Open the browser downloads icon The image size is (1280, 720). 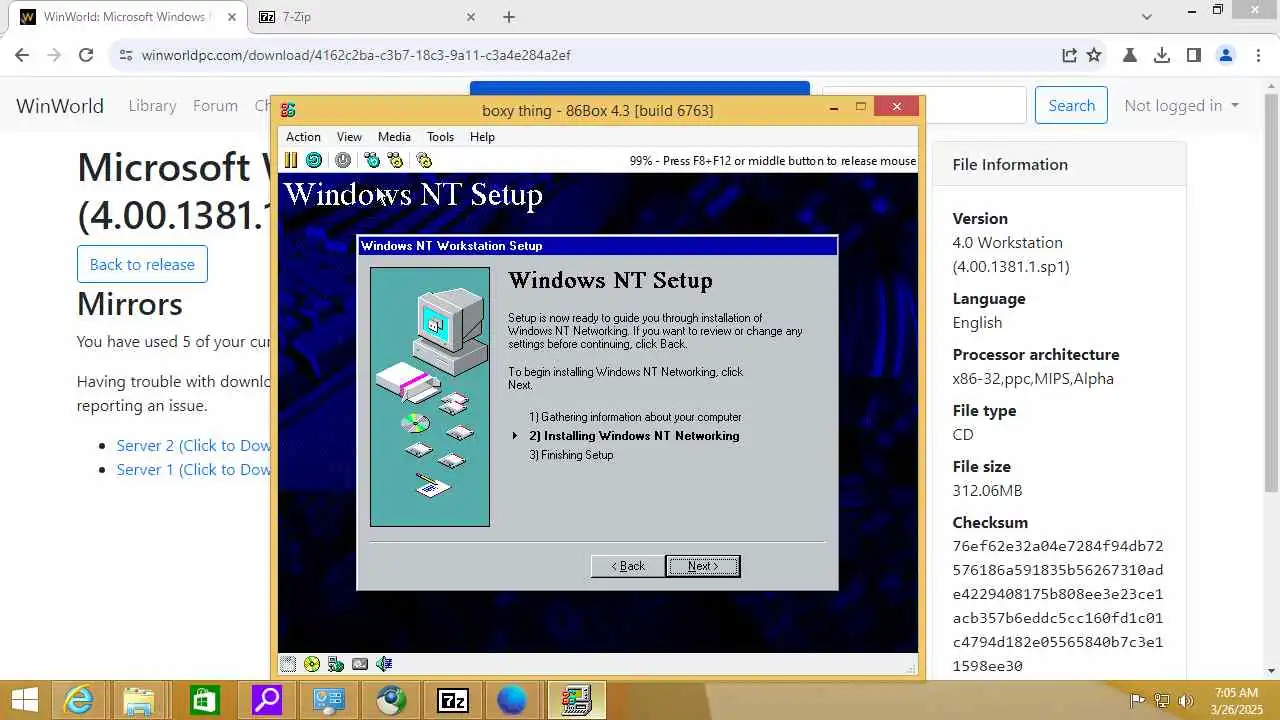pos(1161,55)
